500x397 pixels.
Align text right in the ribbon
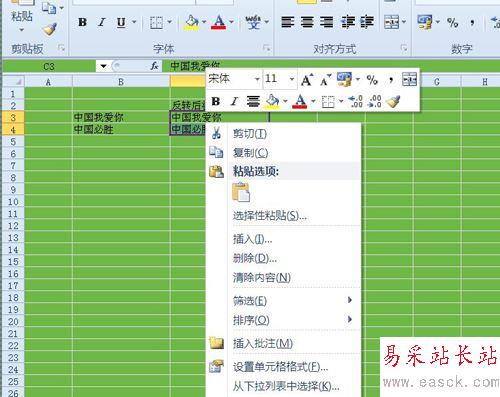[327, 22]
